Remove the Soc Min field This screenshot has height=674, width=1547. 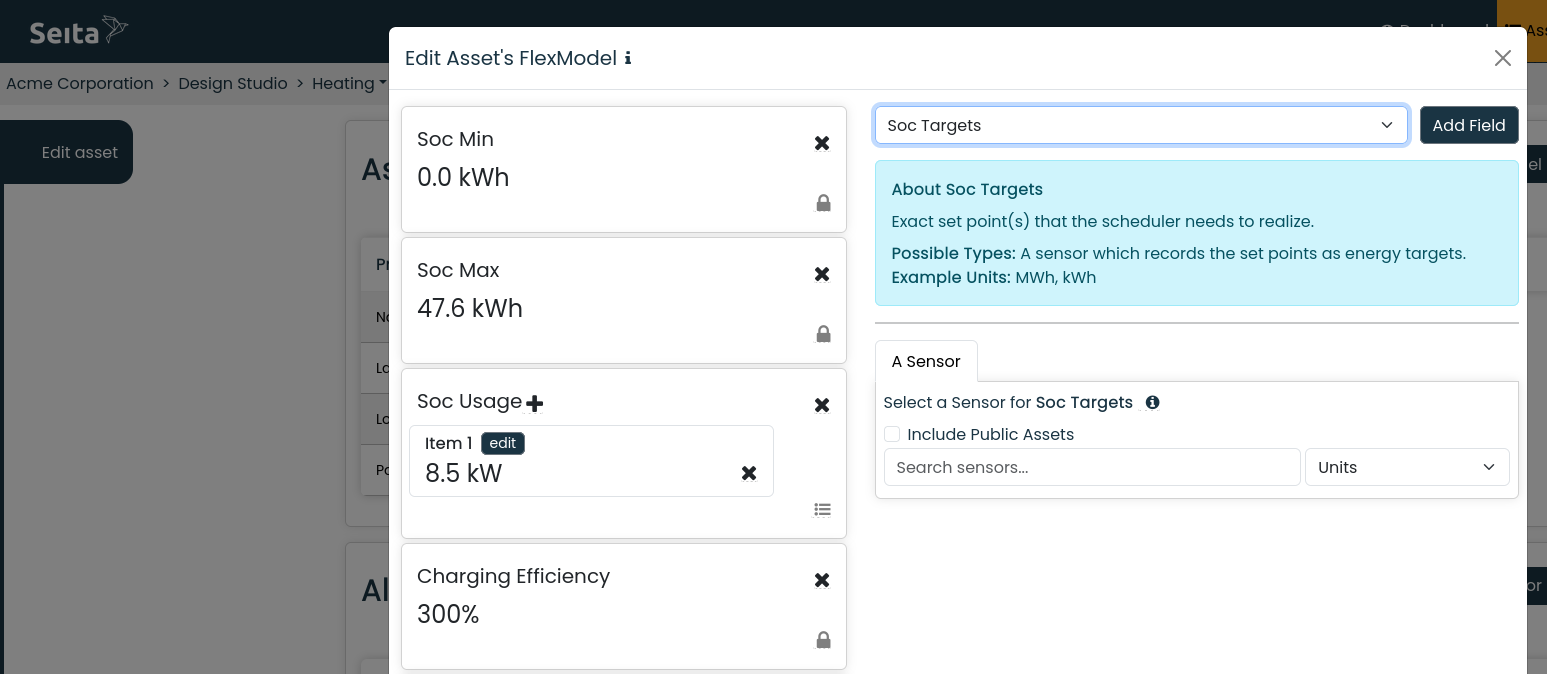(822, 143)
